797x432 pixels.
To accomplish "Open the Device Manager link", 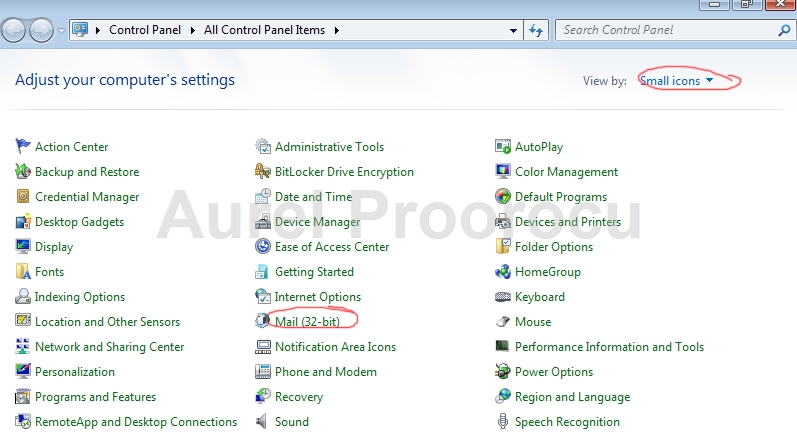I will tap(318, 222).
